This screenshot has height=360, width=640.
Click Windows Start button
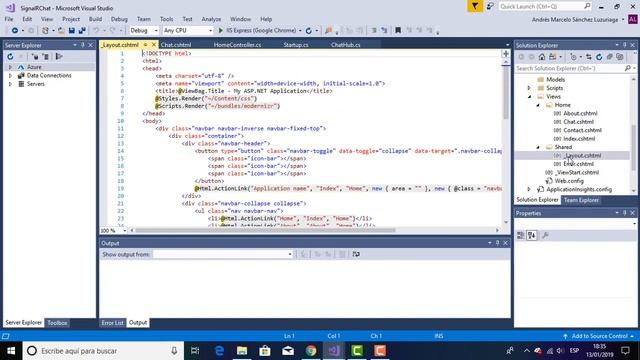(x=11, y=351)
